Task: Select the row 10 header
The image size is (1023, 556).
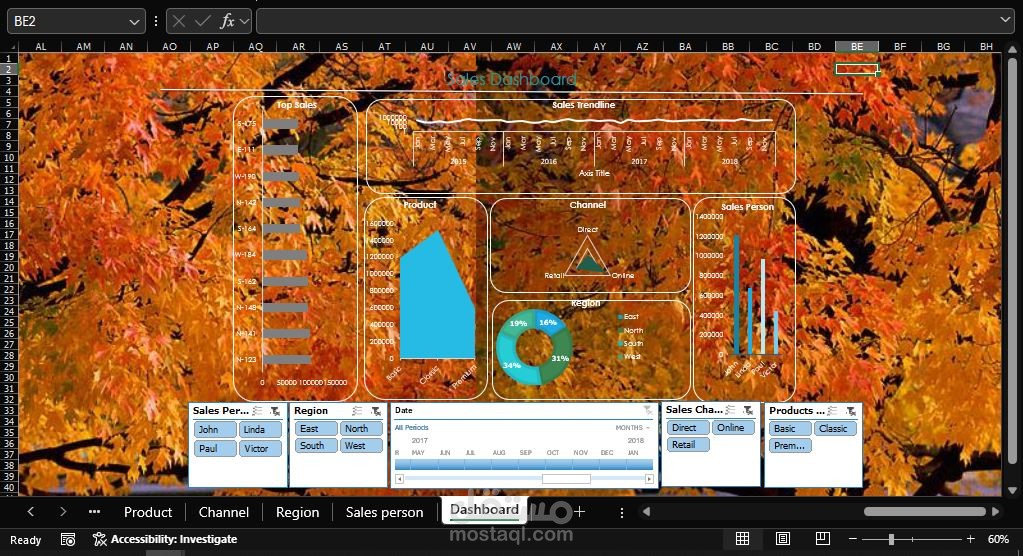Action: 9,157
